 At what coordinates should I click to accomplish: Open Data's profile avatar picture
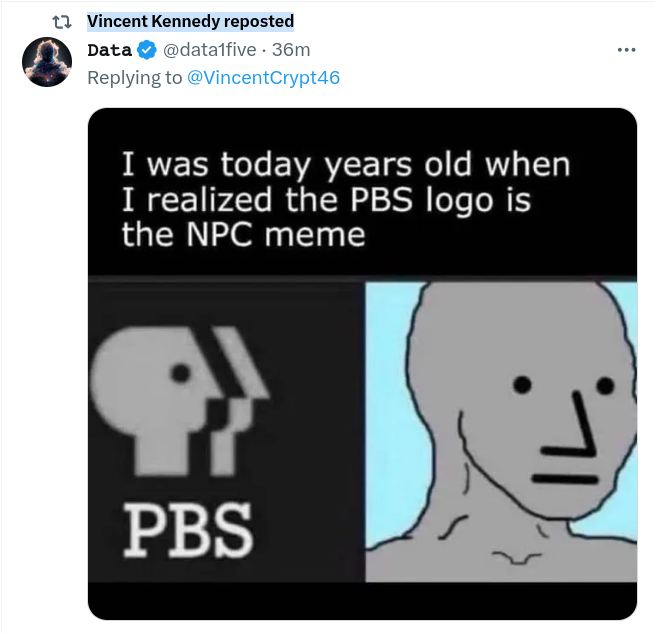(46, 63)
